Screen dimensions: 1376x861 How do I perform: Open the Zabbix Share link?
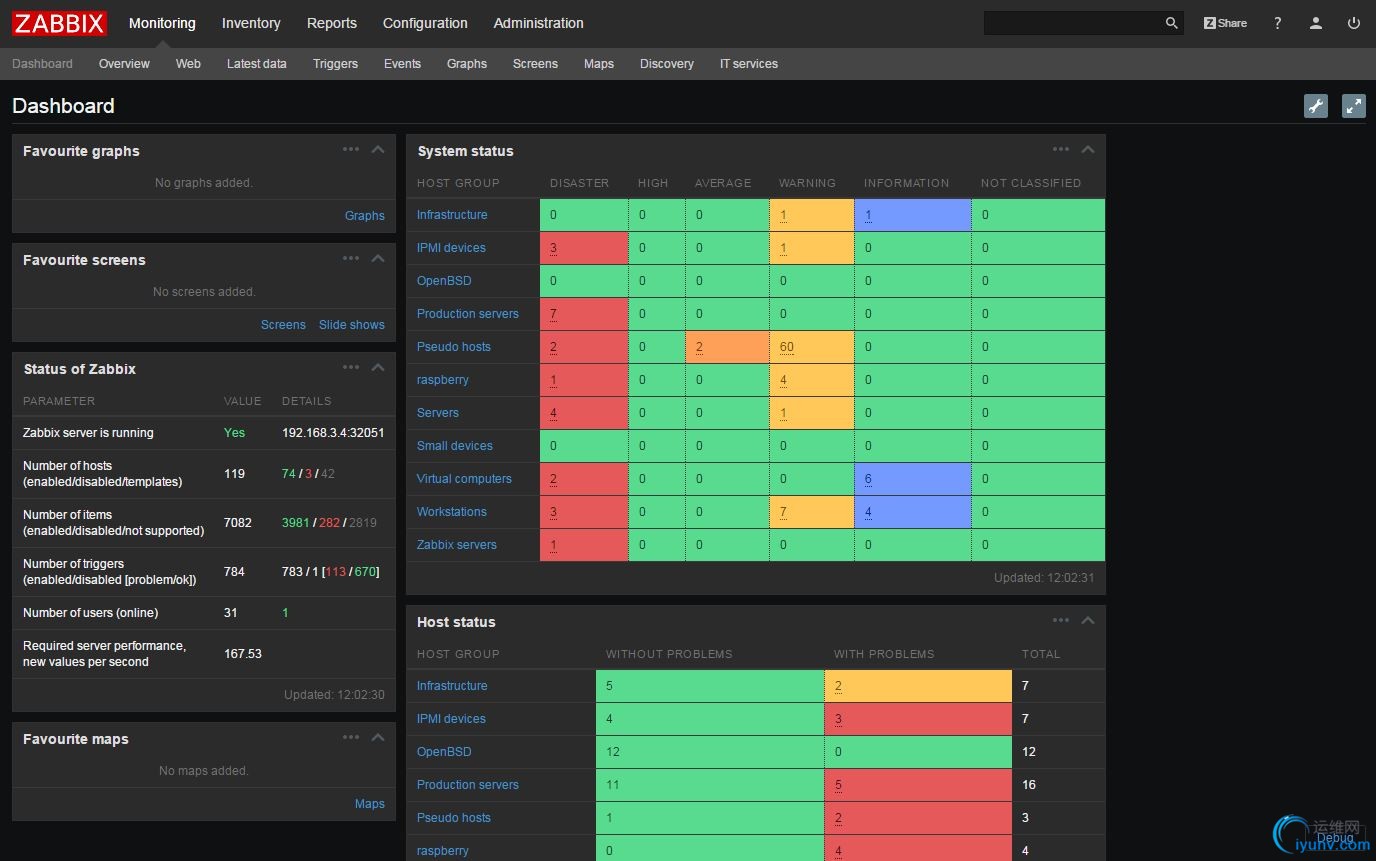pos(1225,23)
